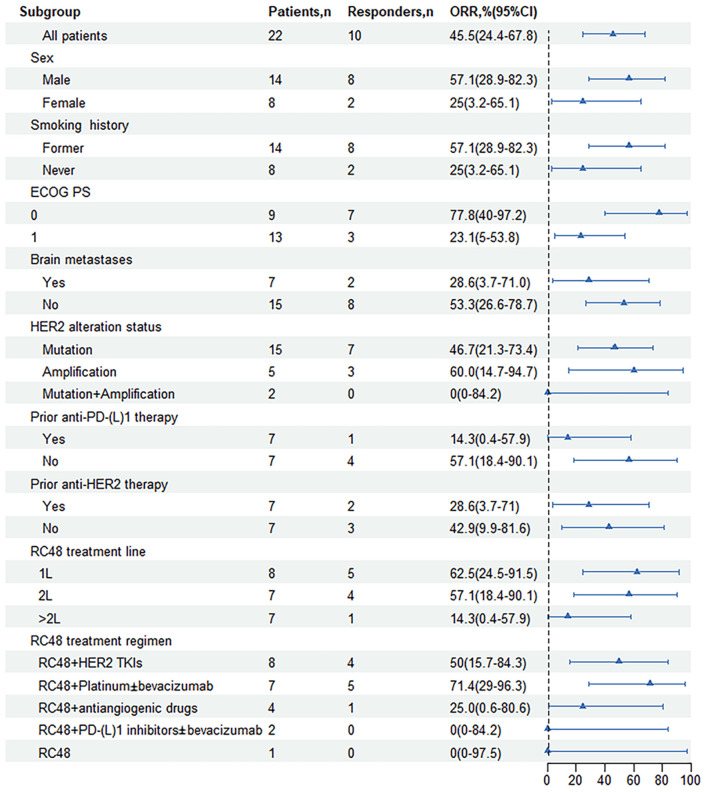Image resolution: width=706 pixels, height=792 pixels.
Task: Select the Amplification row's triangle point estimate
Action: tap(633, 369)
